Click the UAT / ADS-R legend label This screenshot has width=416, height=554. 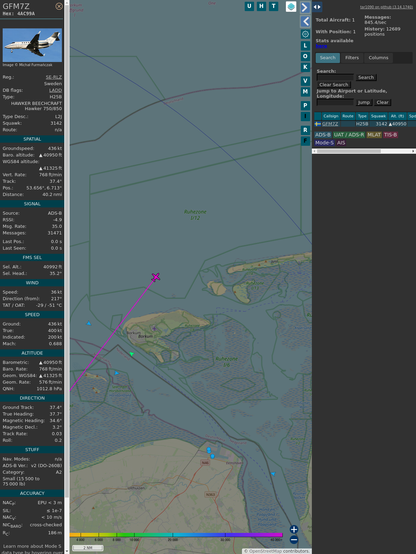(x=349, y=135)
